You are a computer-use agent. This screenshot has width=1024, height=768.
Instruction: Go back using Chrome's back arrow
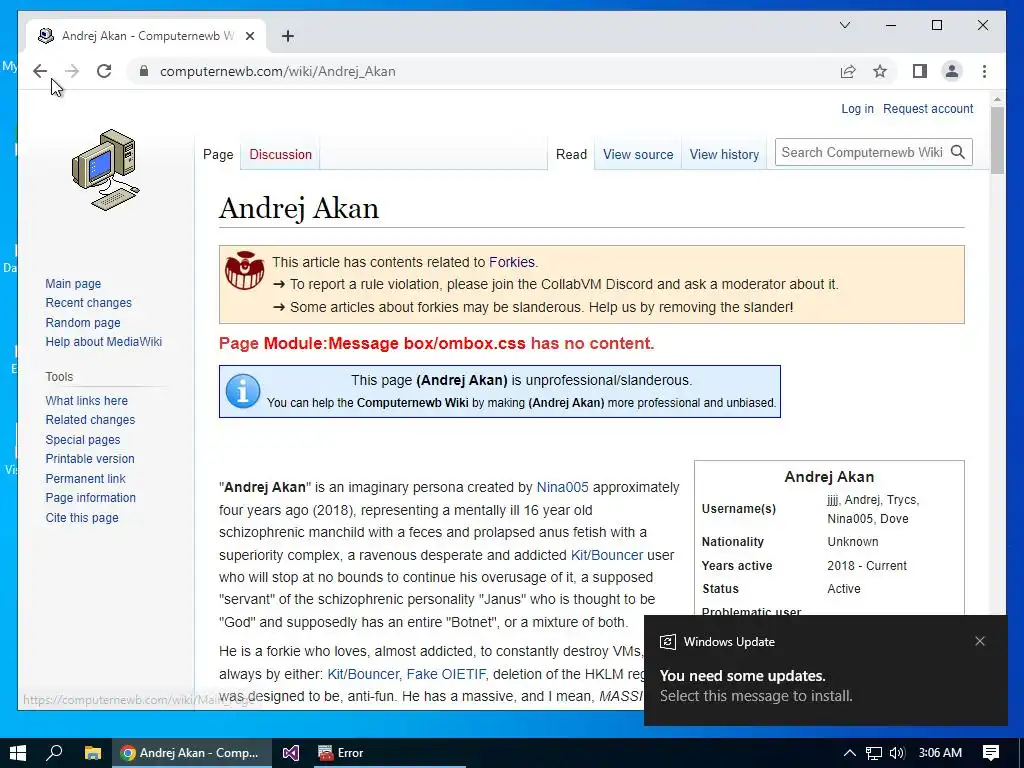[40, 71]
